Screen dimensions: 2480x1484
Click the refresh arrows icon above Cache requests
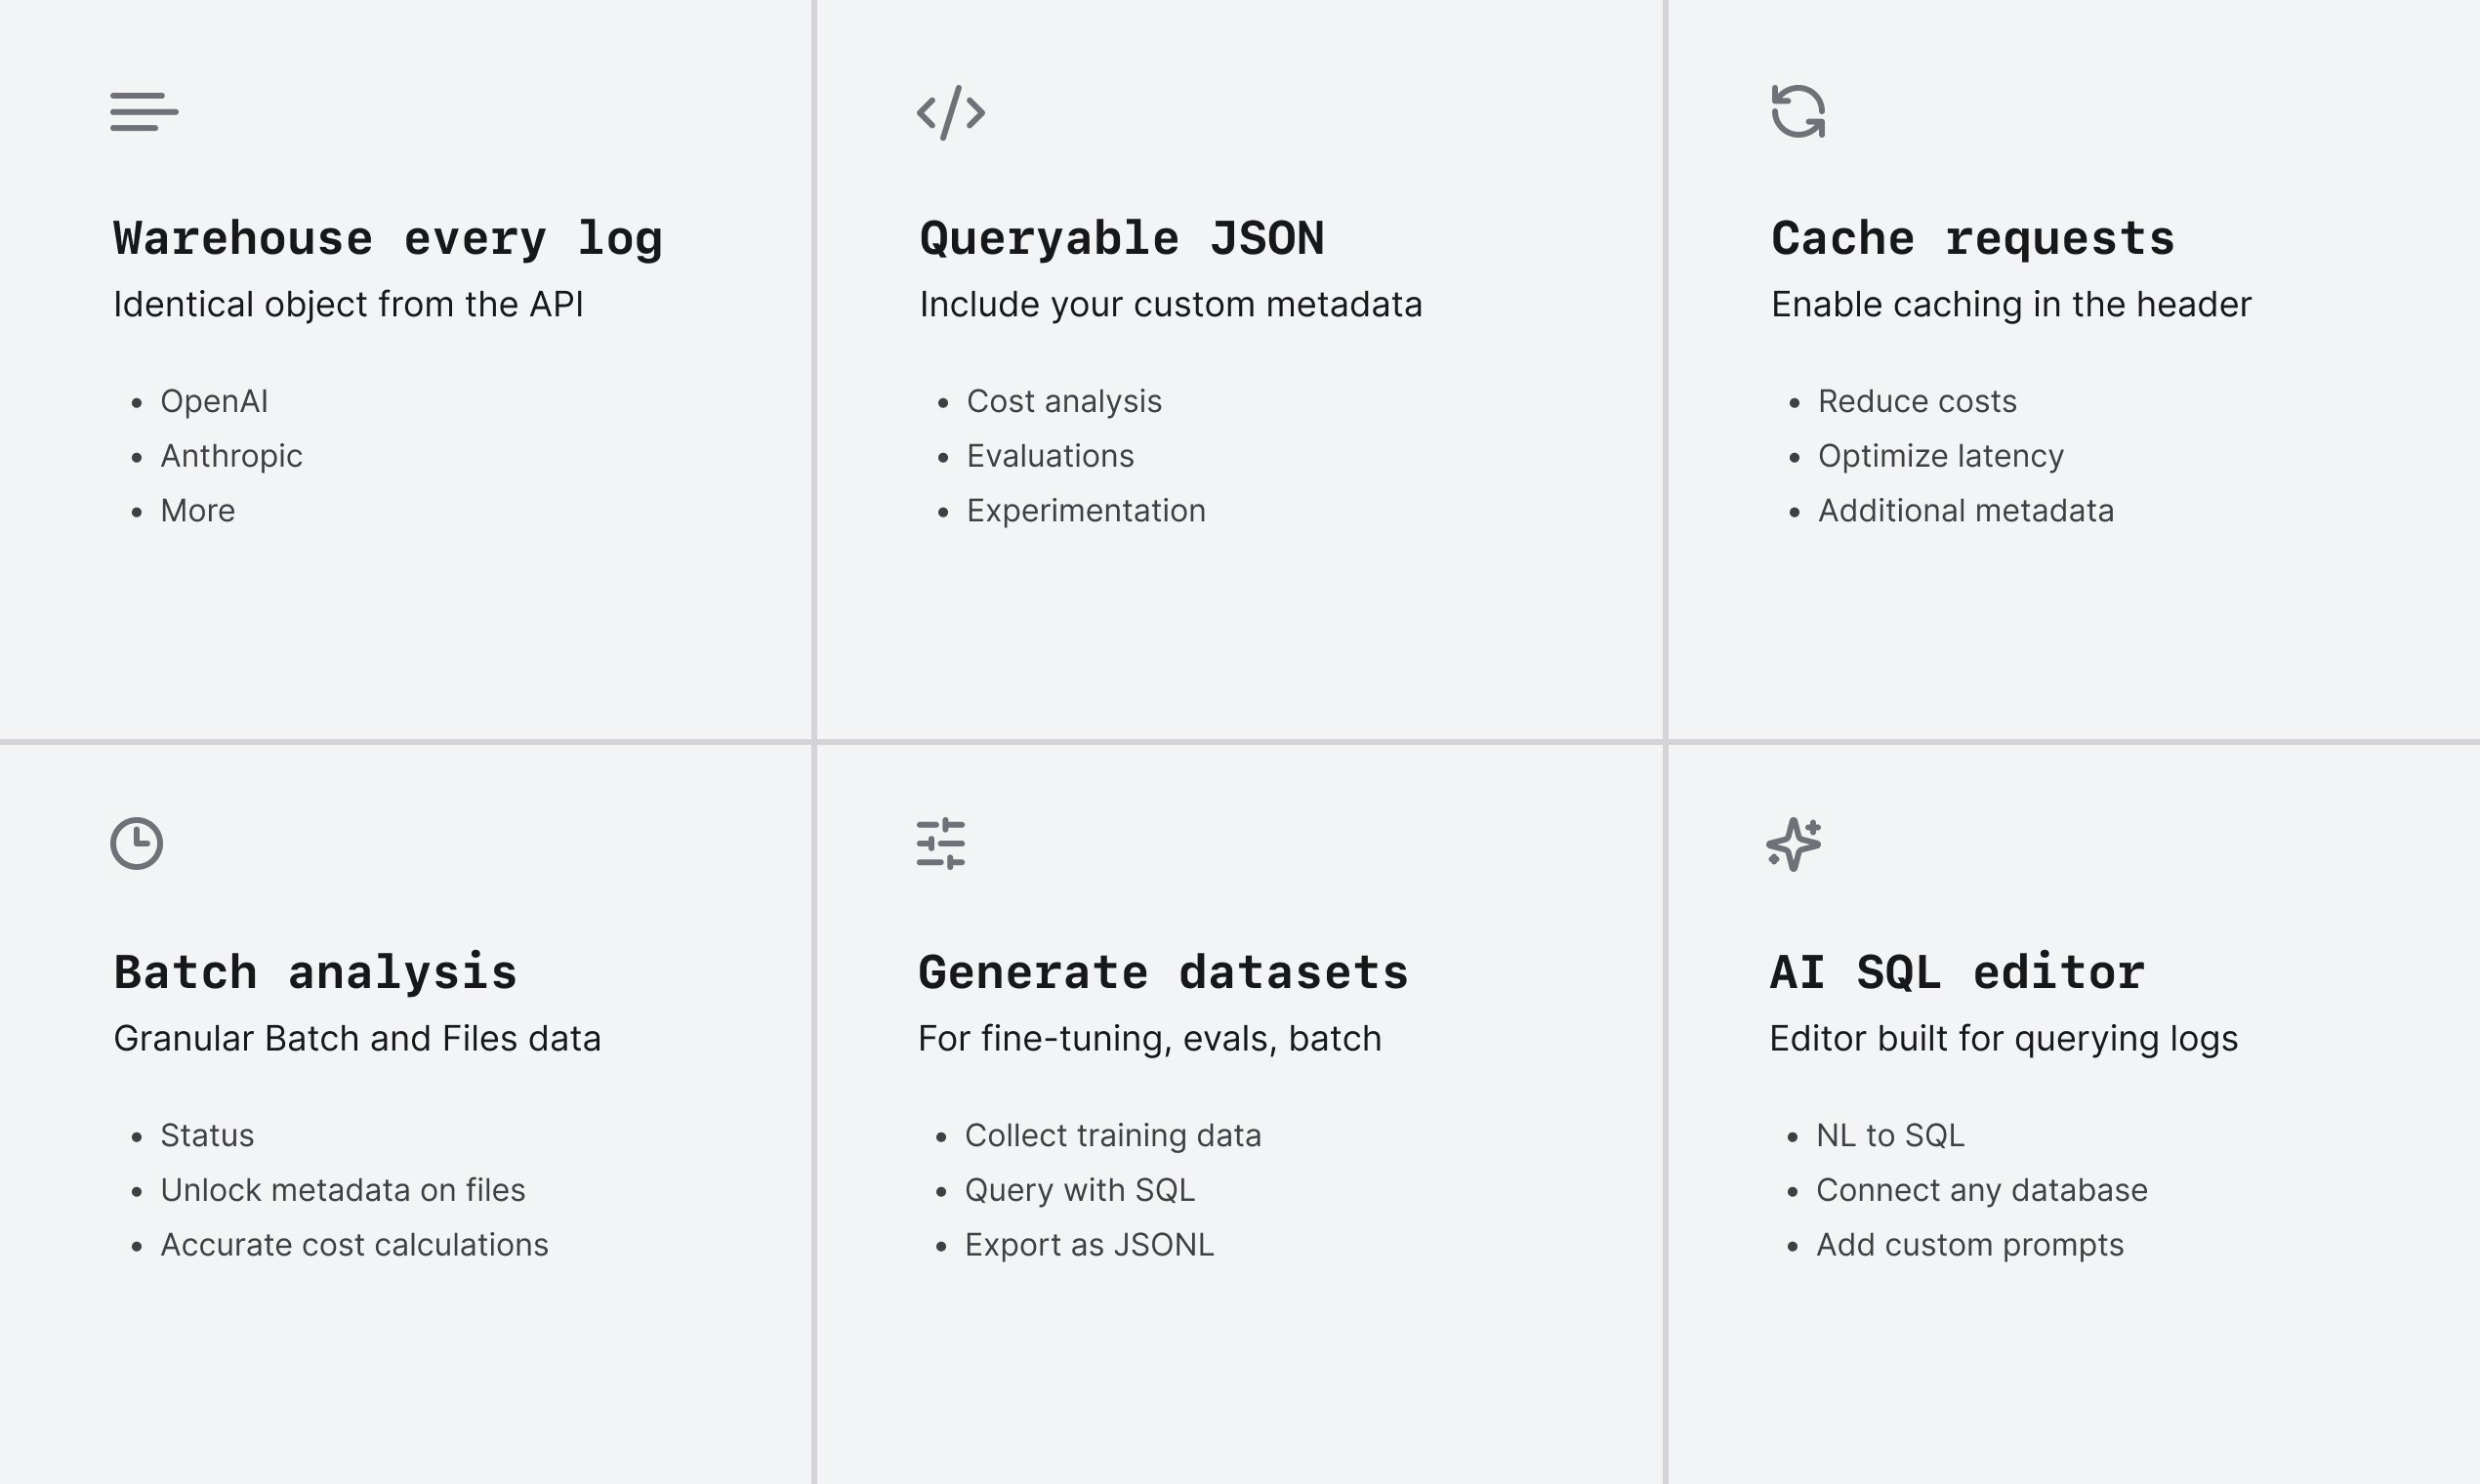pyautogui.click(x=1798, y=111)
